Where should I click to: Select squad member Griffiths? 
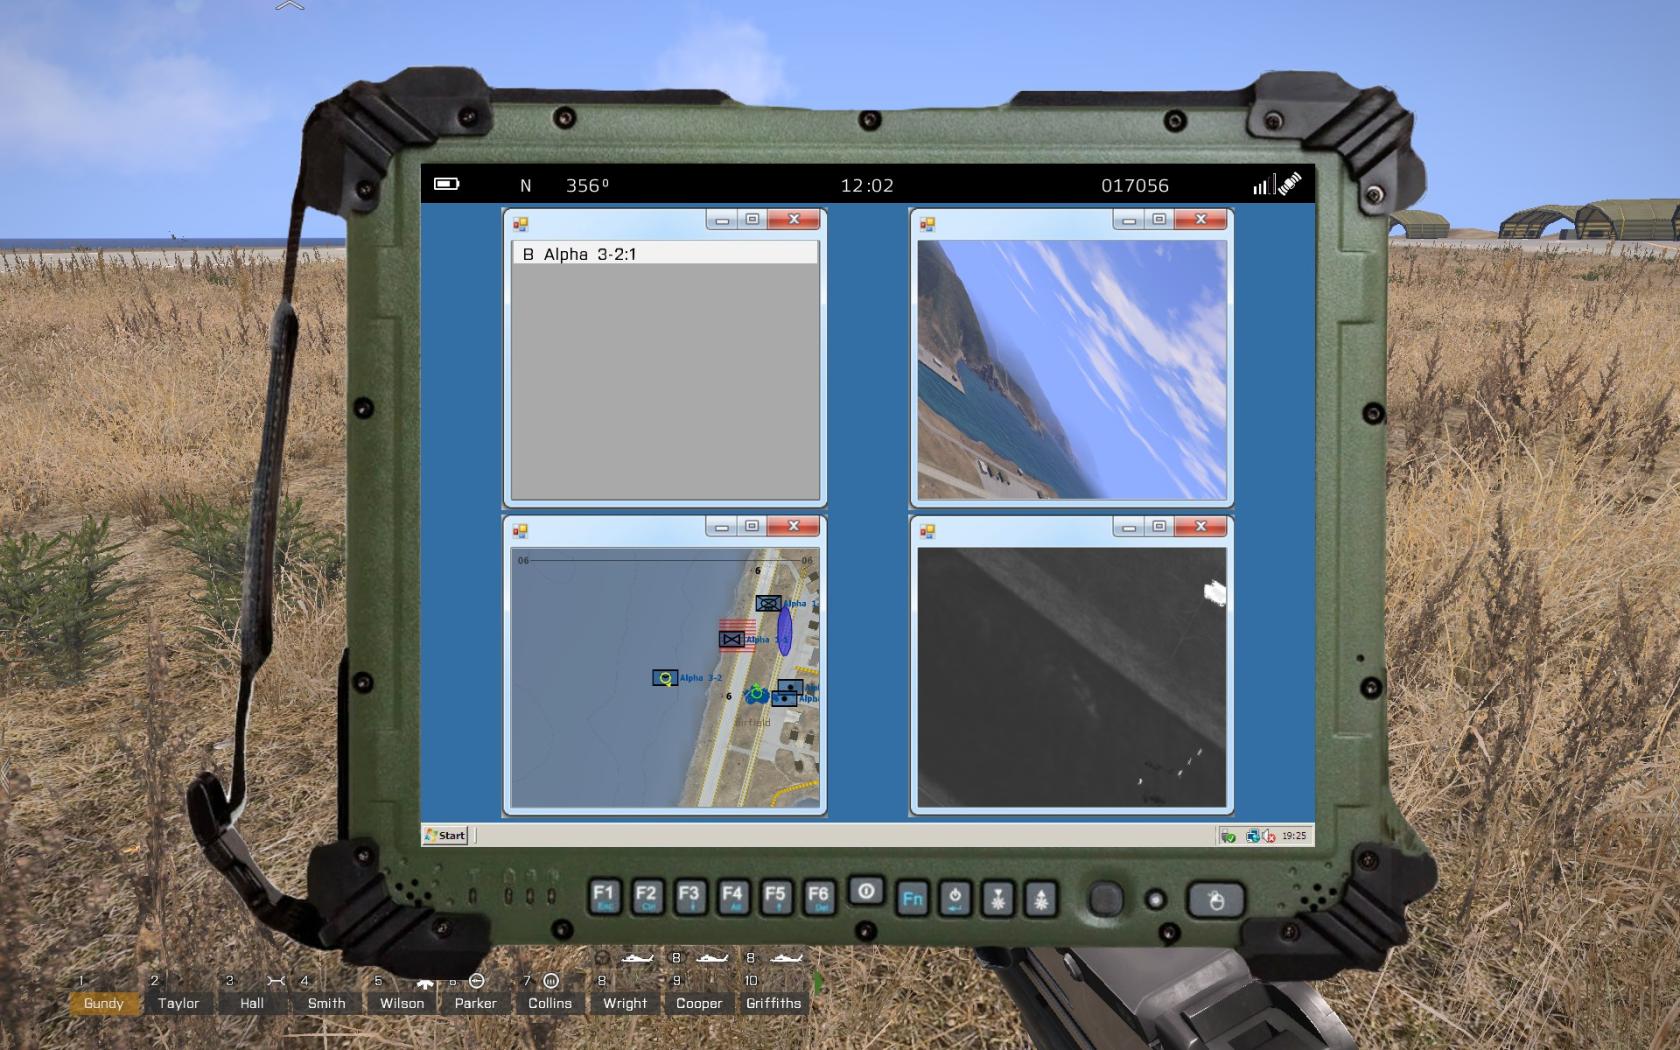tap(773, 1003)
